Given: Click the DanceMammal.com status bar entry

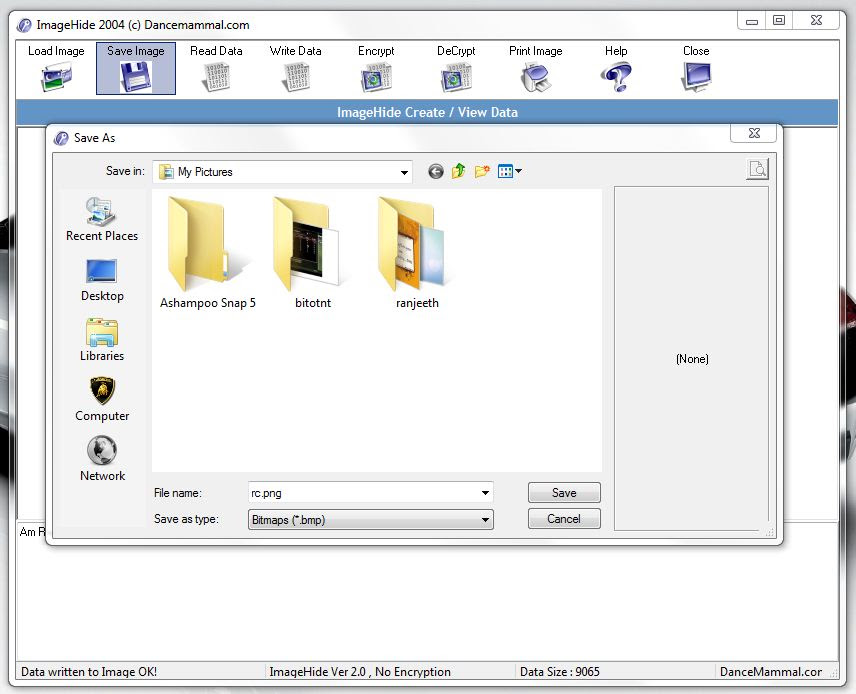Looking at the screenshot, I should [771, 672].
